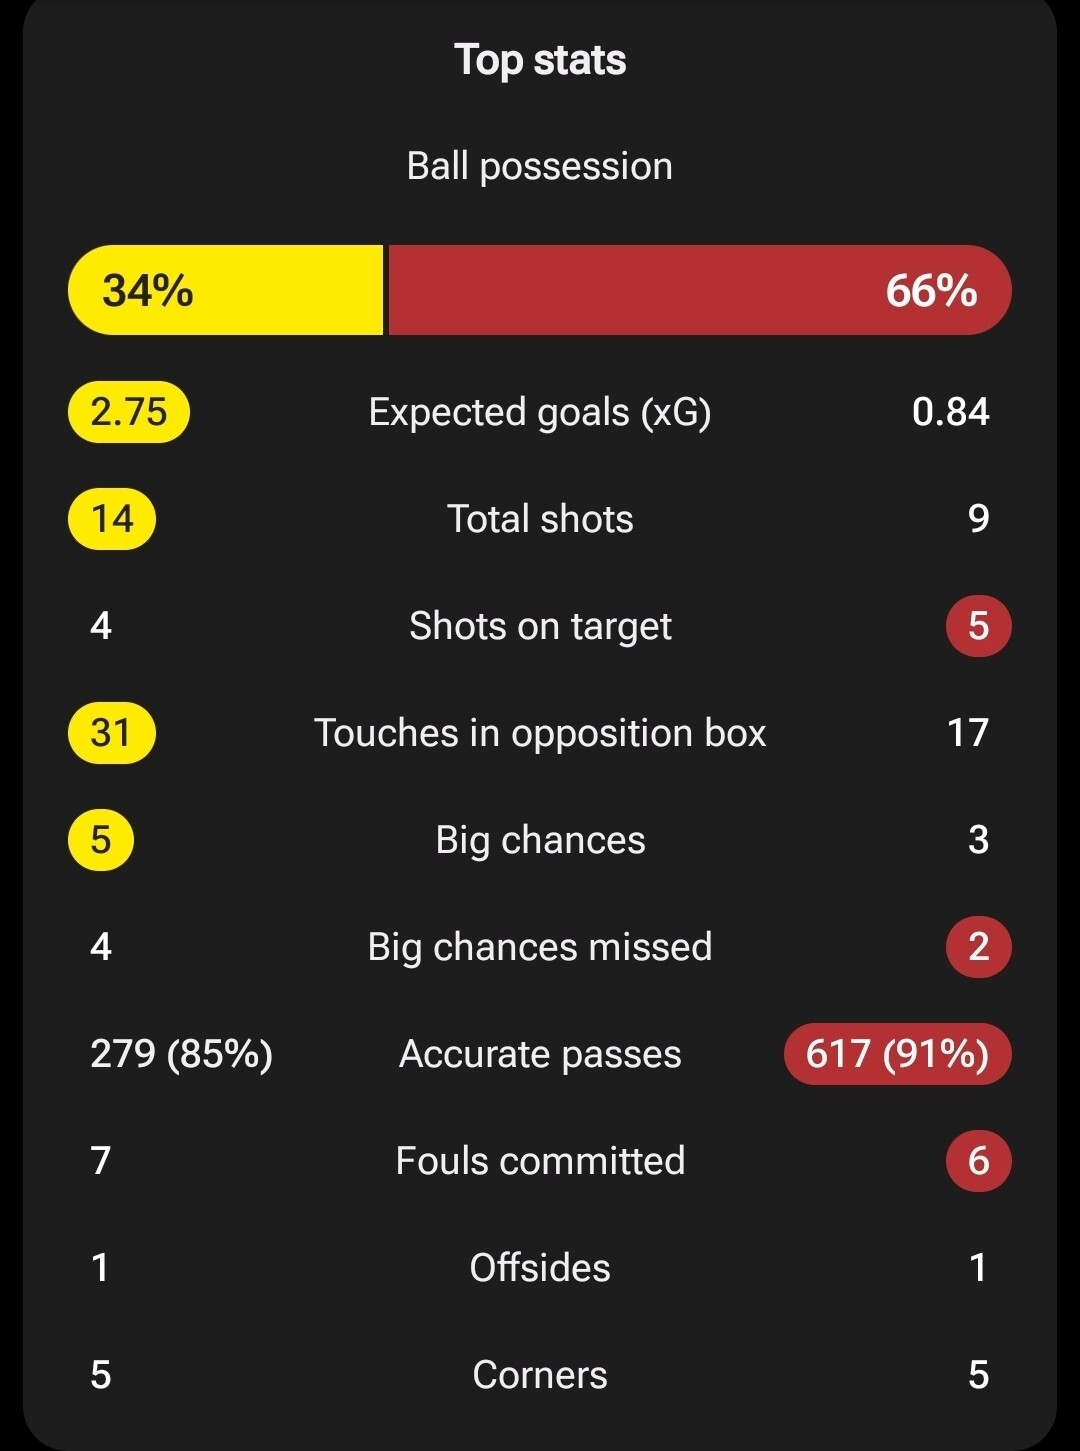
Task: Tap the 2.75 expected goals badge
Action: click(129, 412)
